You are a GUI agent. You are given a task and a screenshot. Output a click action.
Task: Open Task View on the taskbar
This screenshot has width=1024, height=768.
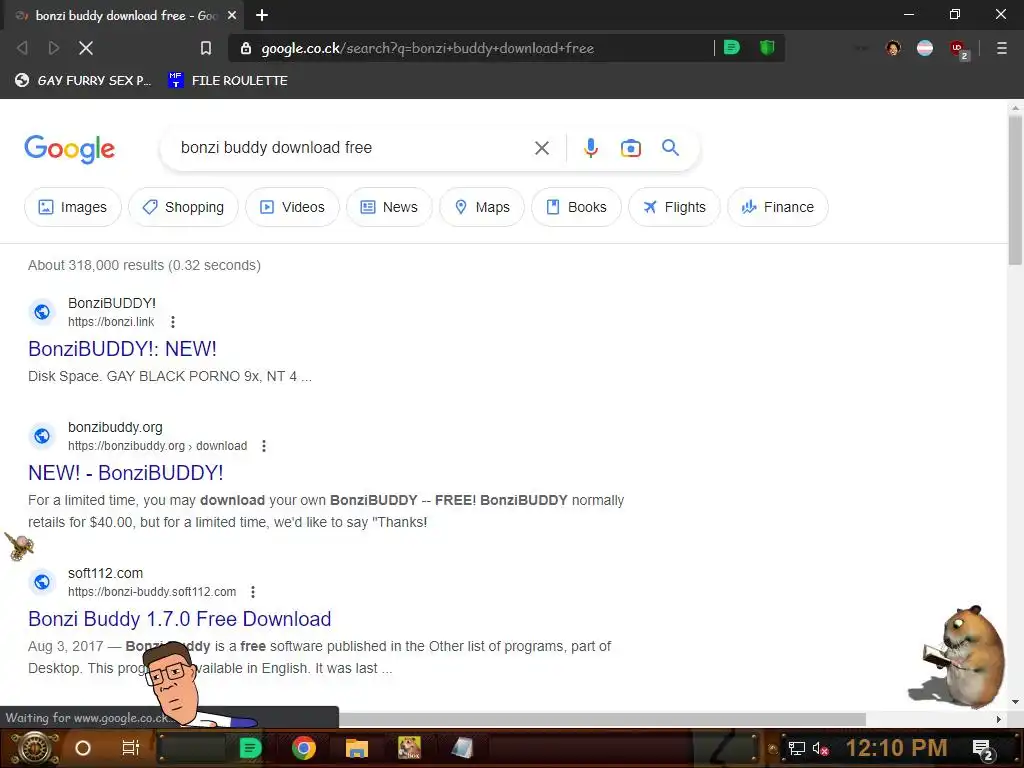click(x=131, y=748)
